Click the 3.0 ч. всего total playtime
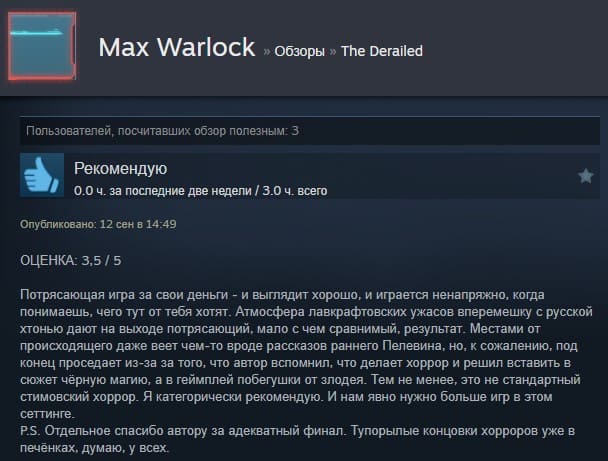The image size is (608, 461). (295, 191)
